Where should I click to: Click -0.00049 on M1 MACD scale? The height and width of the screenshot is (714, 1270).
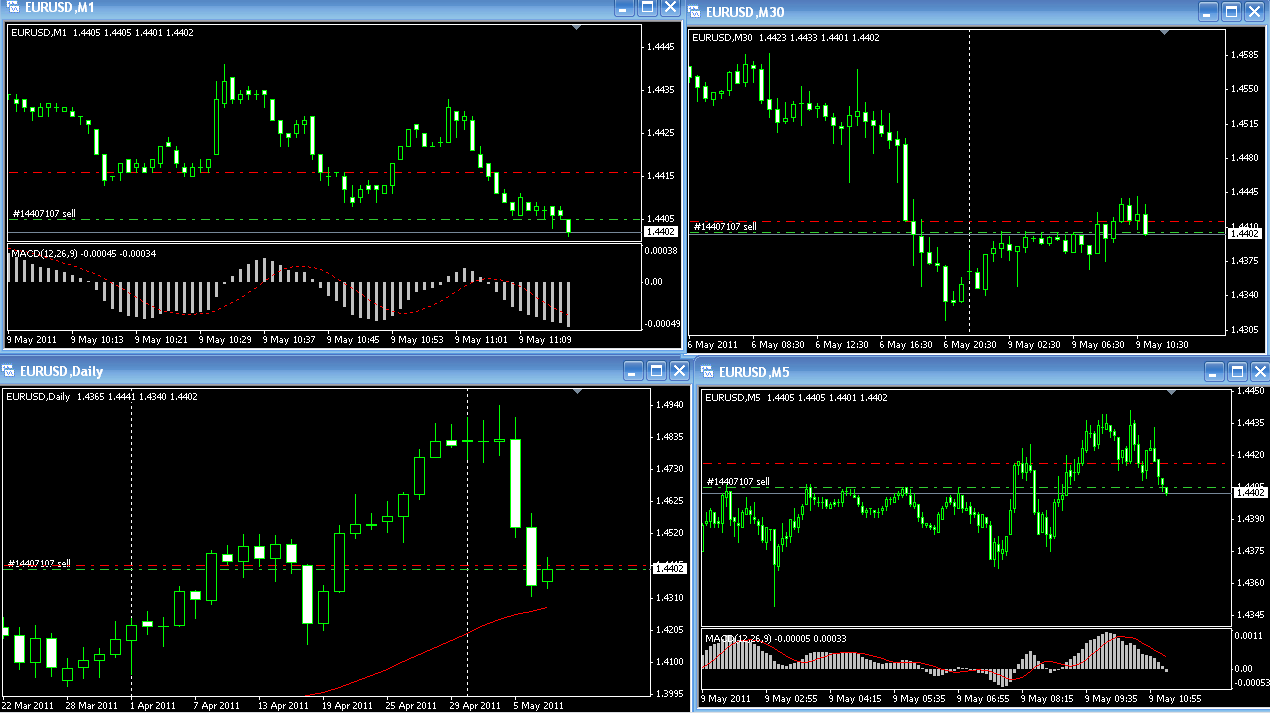tap(661, 324)
